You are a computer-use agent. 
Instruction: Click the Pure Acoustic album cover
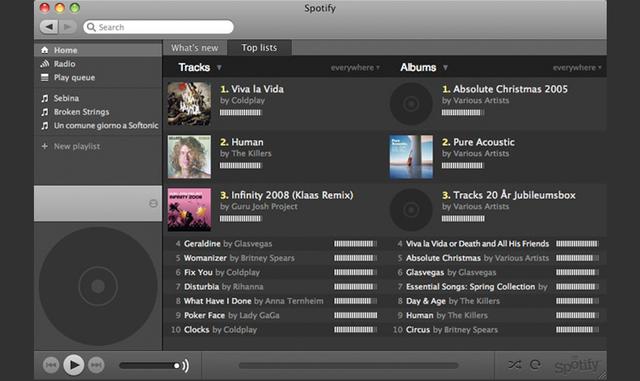[411, 157]
